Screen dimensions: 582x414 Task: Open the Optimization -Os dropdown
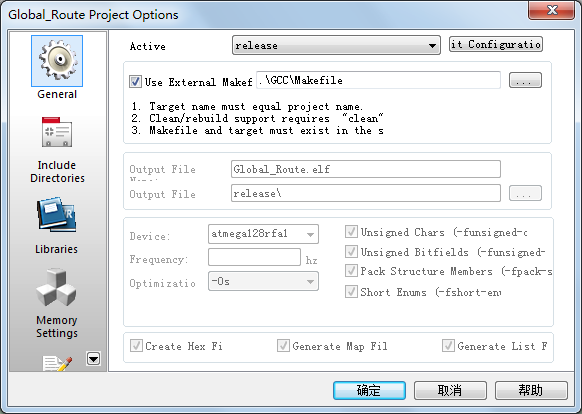click(x=263, y=281)
